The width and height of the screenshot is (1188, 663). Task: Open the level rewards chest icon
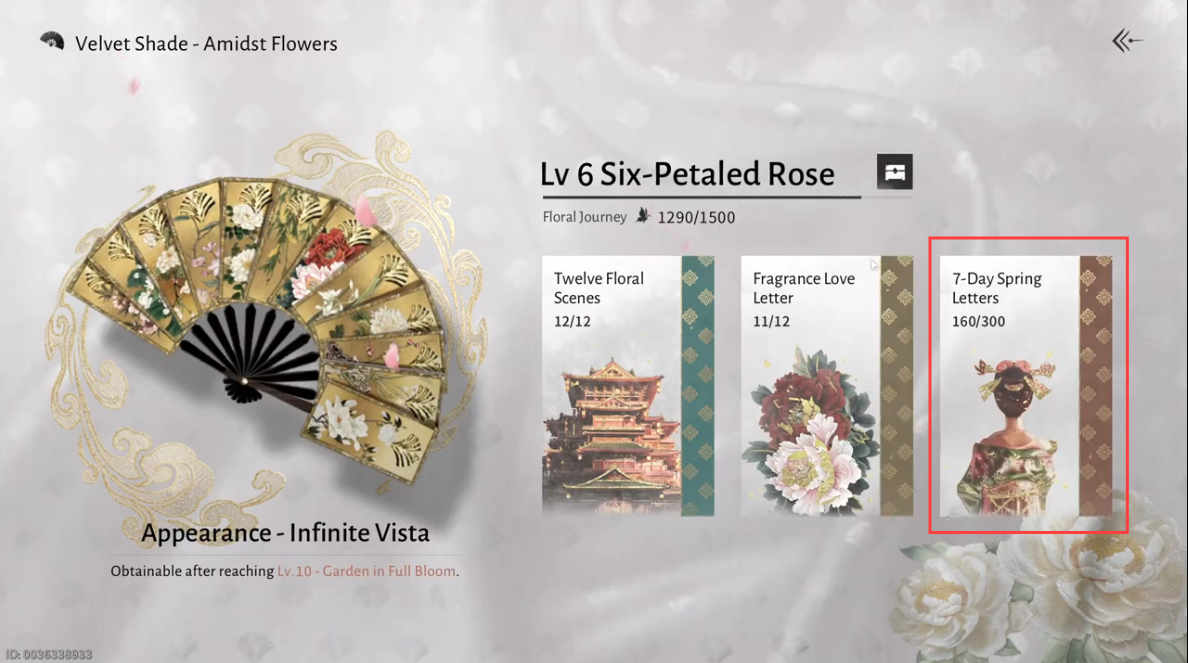point(895,171)
